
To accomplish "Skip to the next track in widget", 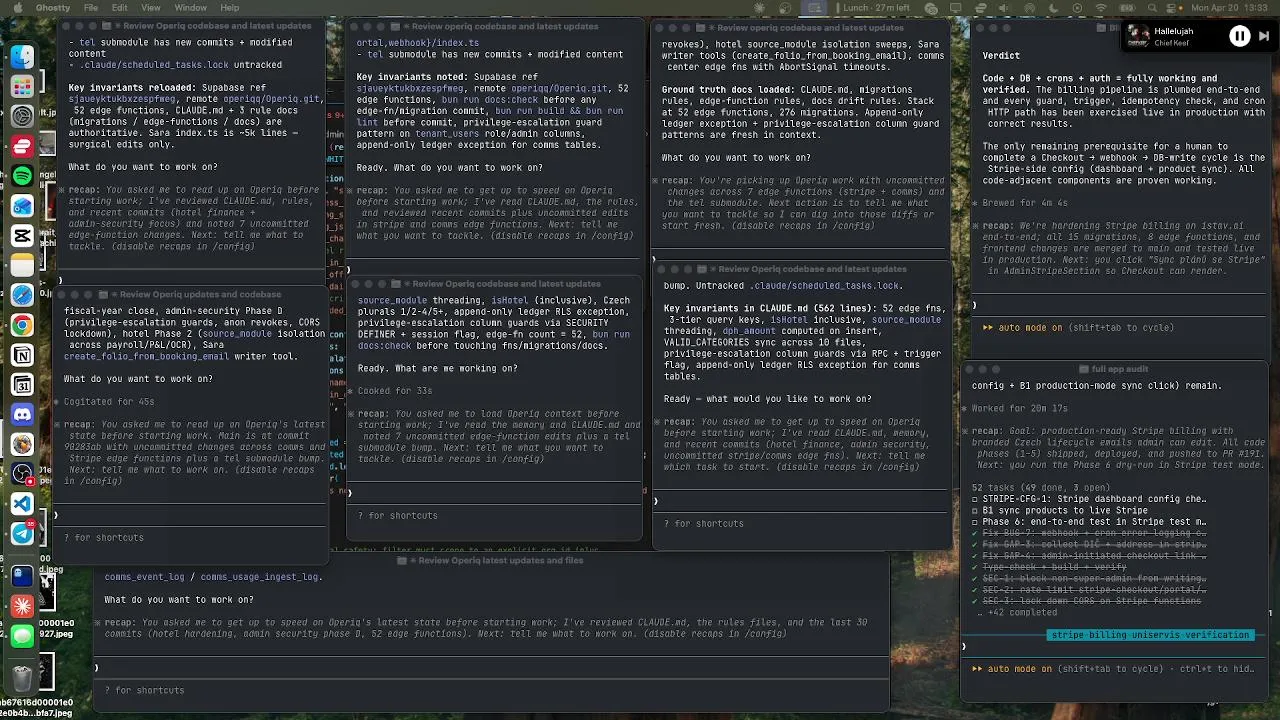I will [x=1265, y=36].
